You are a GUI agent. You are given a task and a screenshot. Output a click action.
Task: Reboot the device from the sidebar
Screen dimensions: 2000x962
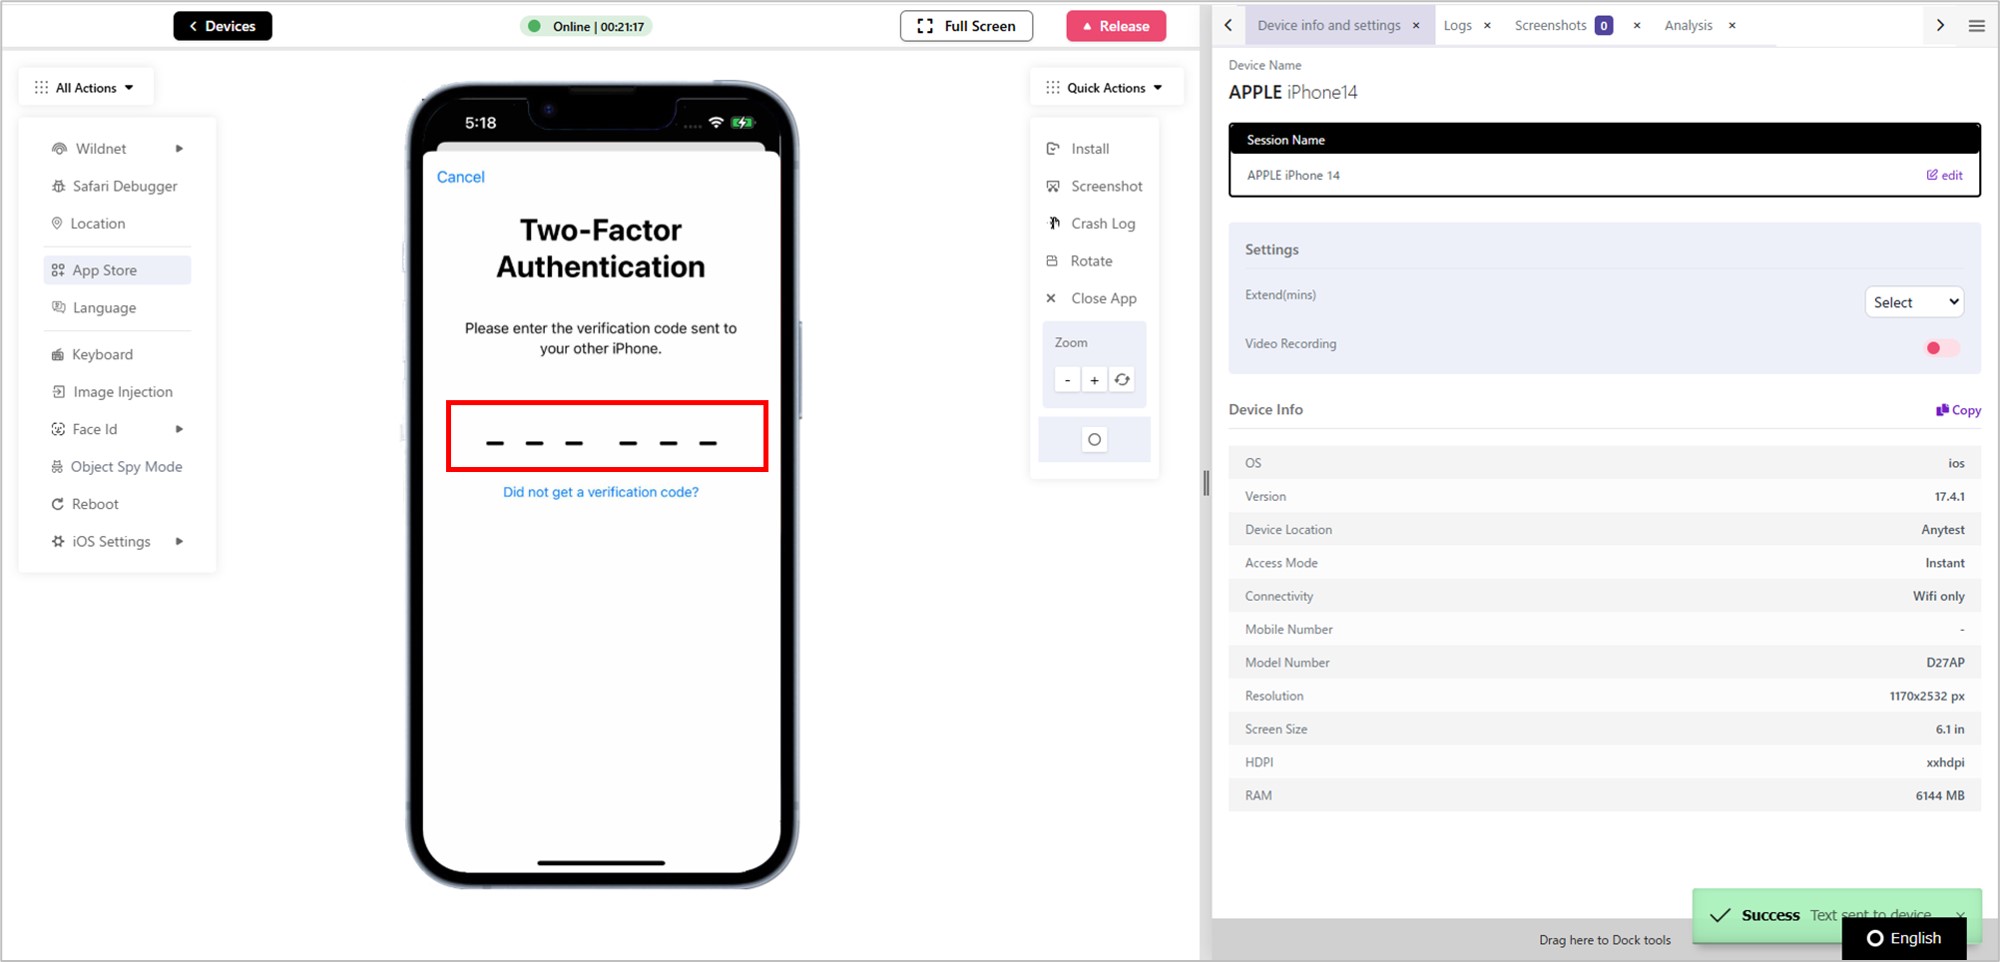[85, 504]
